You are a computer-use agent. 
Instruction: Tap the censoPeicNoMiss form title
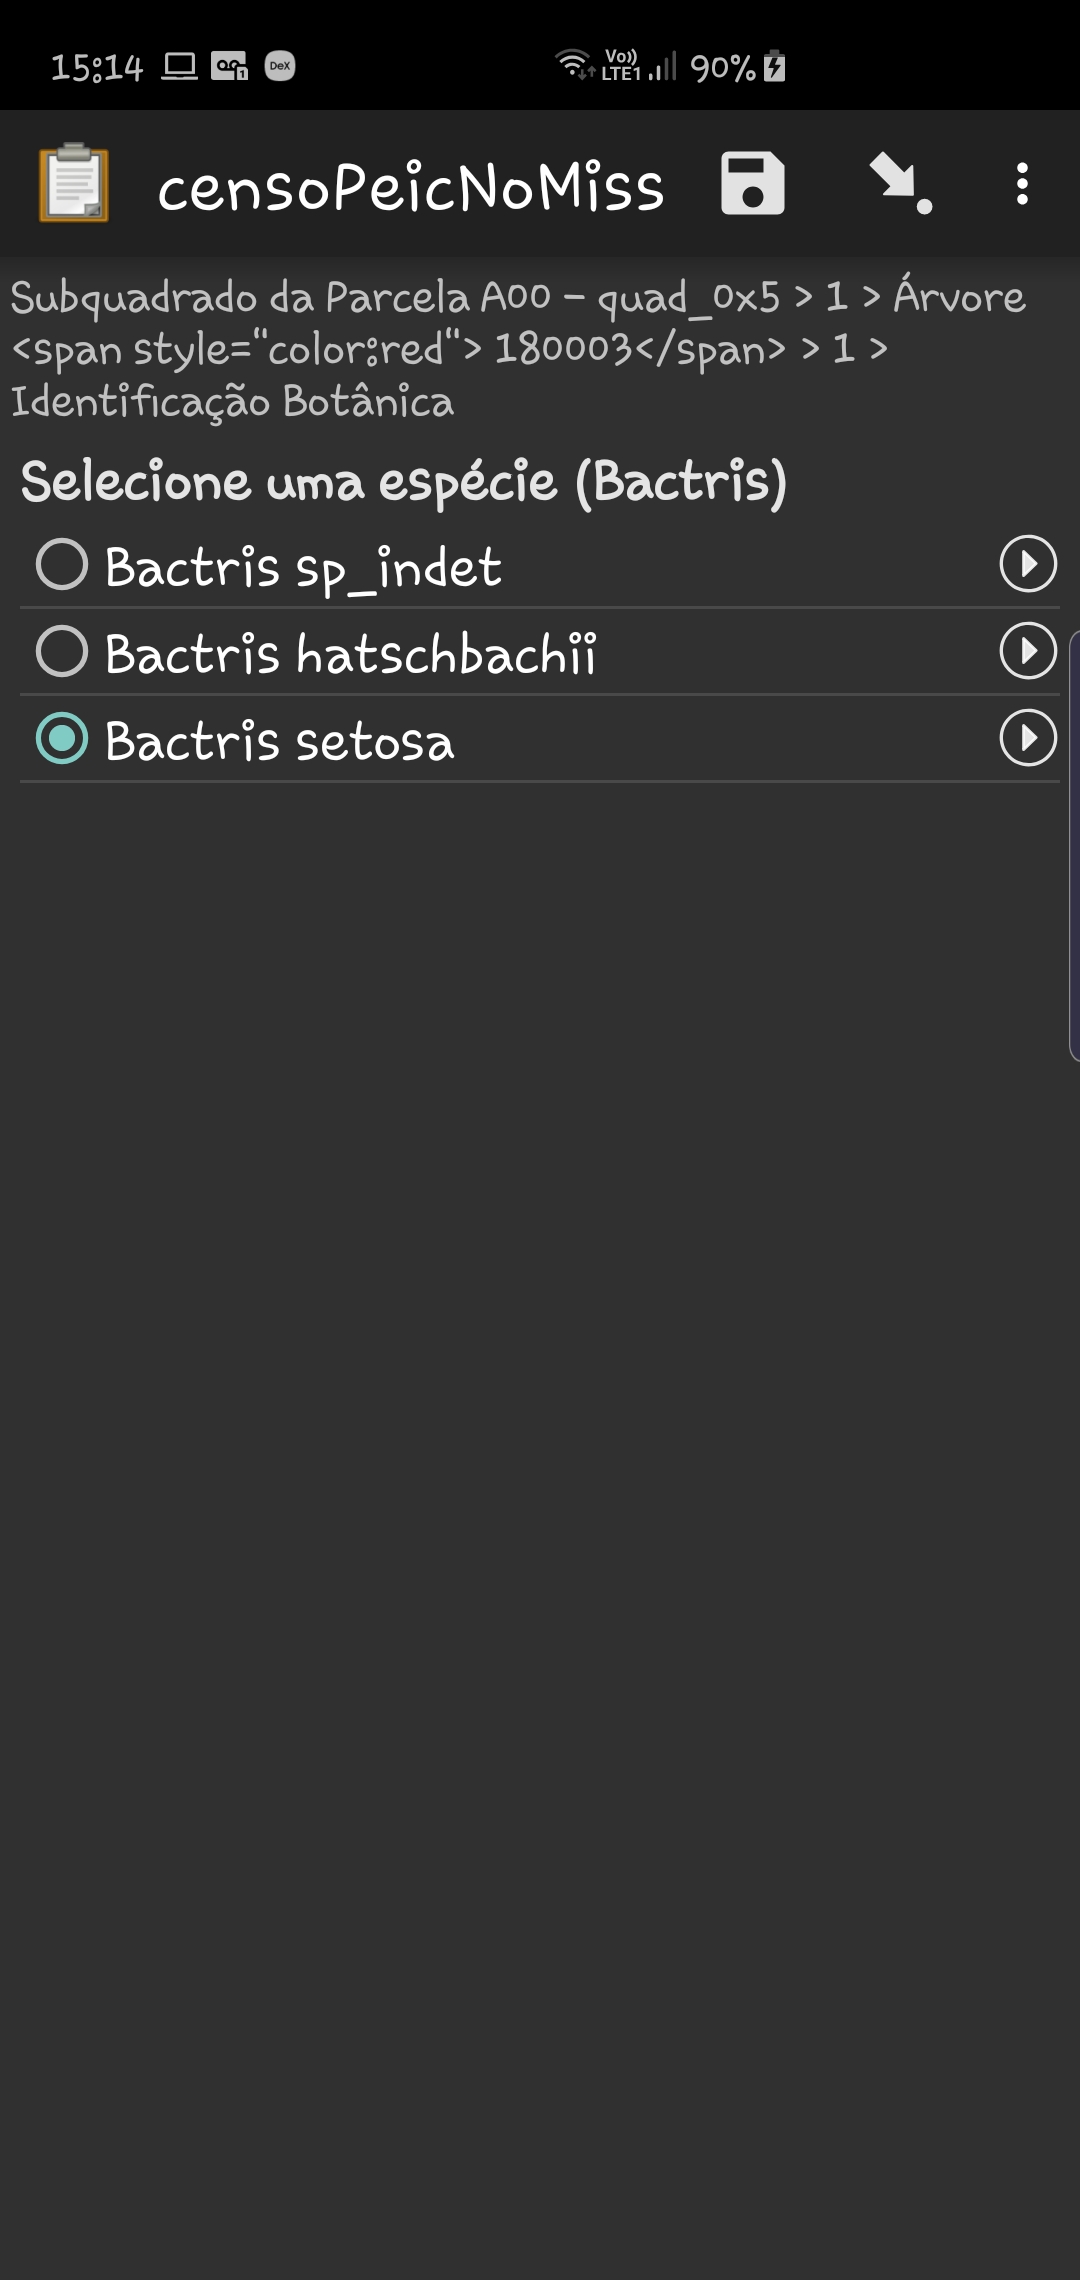[410, 187]
